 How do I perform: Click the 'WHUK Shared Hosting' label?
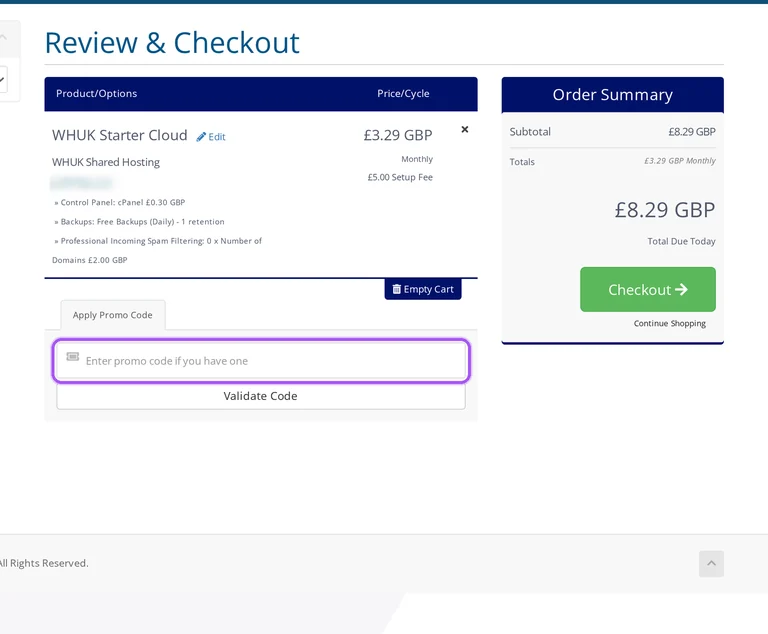pos(106,162)
